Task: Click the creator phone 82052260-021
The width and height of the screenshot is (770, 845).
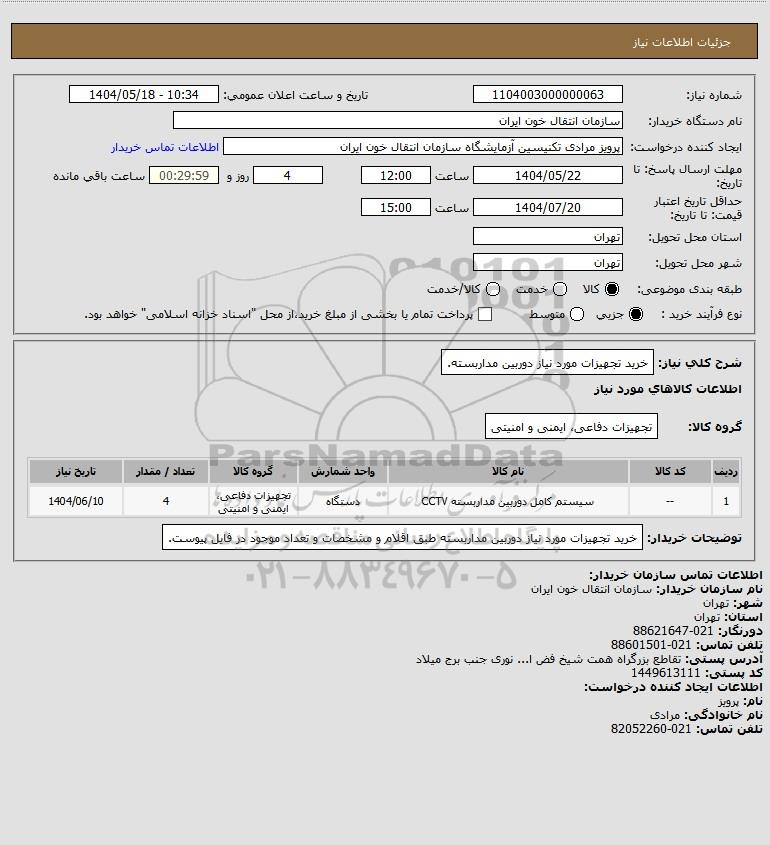Action: click(x=651, y=729)
